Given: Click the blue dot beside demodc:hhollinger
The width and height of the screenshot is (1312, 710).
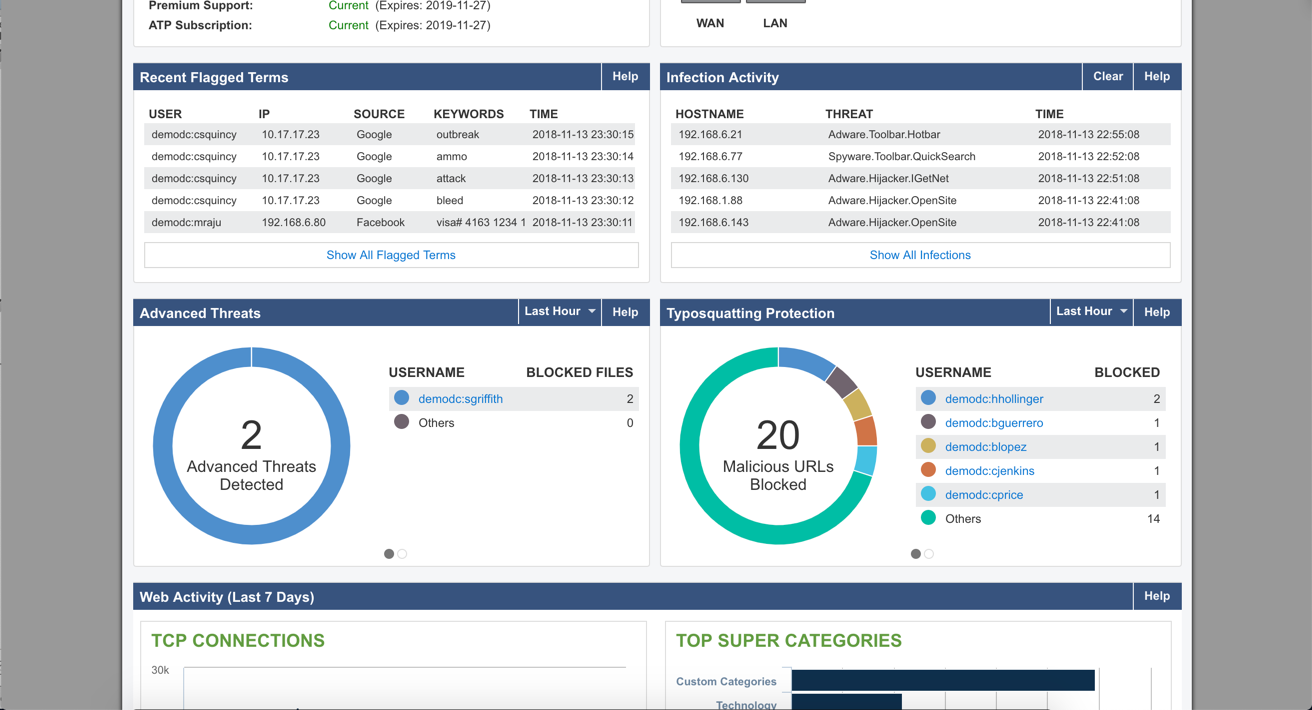Looking at the screenshot, I should [x=928, y=398].
